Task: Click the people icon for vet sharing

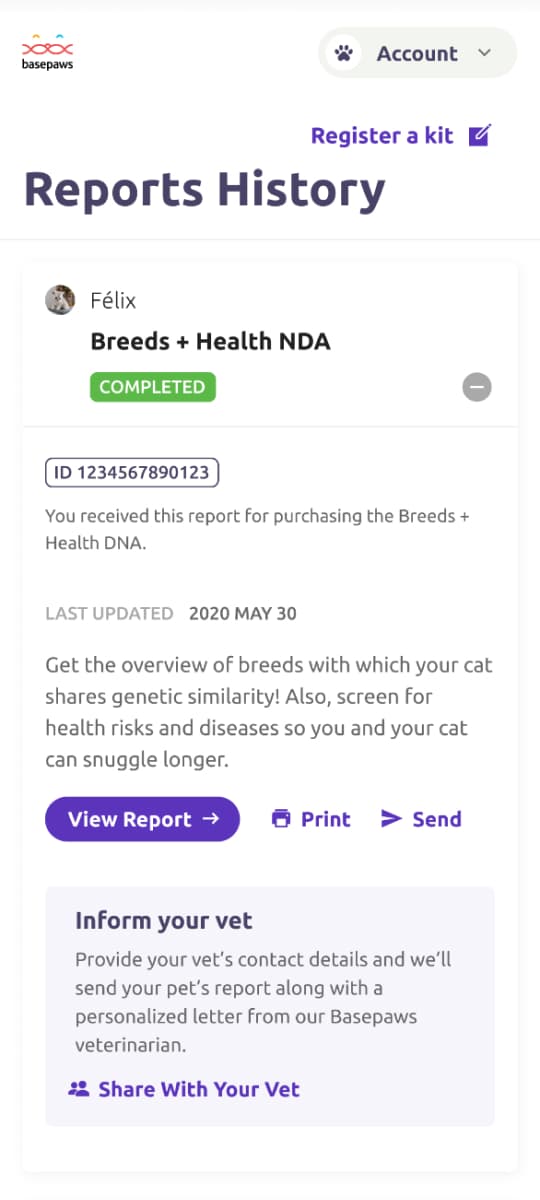Action: [x=78, y=1089]
